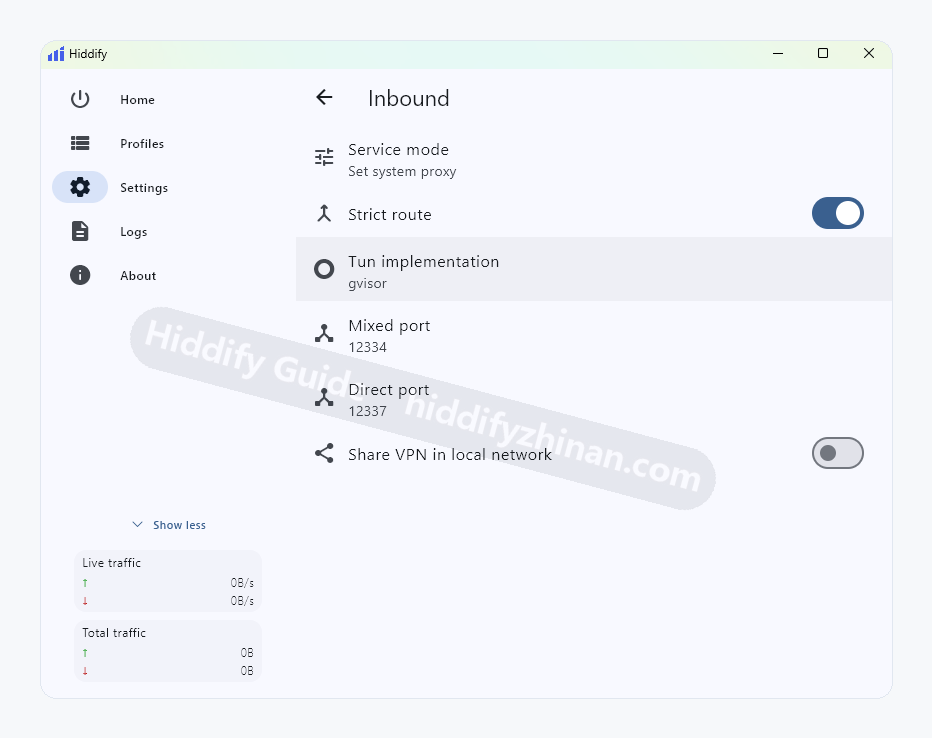Click the Strict route merge icon
Image resolution: width=932 pixels, height=738 pixels.
point(324,213)
